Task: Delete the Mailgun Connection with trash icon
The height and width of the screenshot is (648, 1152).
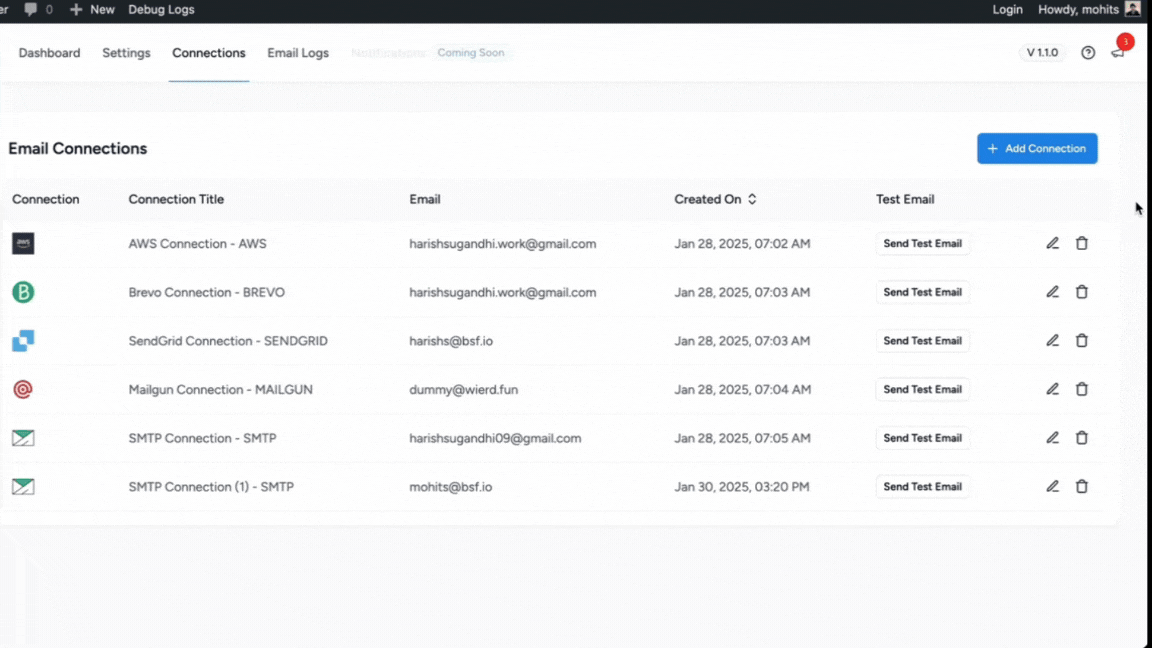Action: [x=1081, y=389]
